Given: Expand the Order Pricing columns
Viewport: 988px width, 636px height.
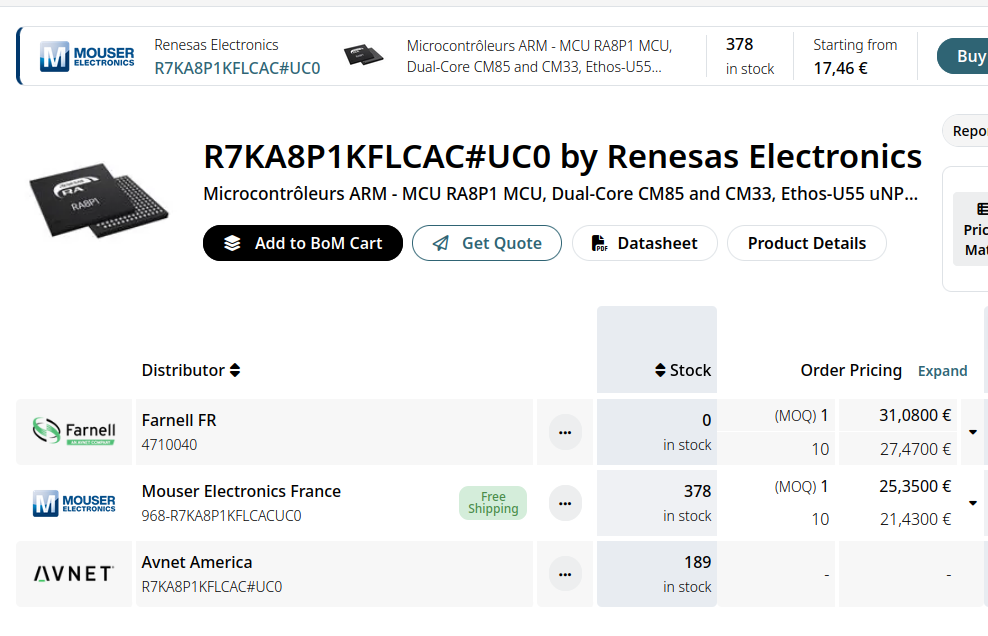Looking at the screenshot, I should click(x=942, y=371).
